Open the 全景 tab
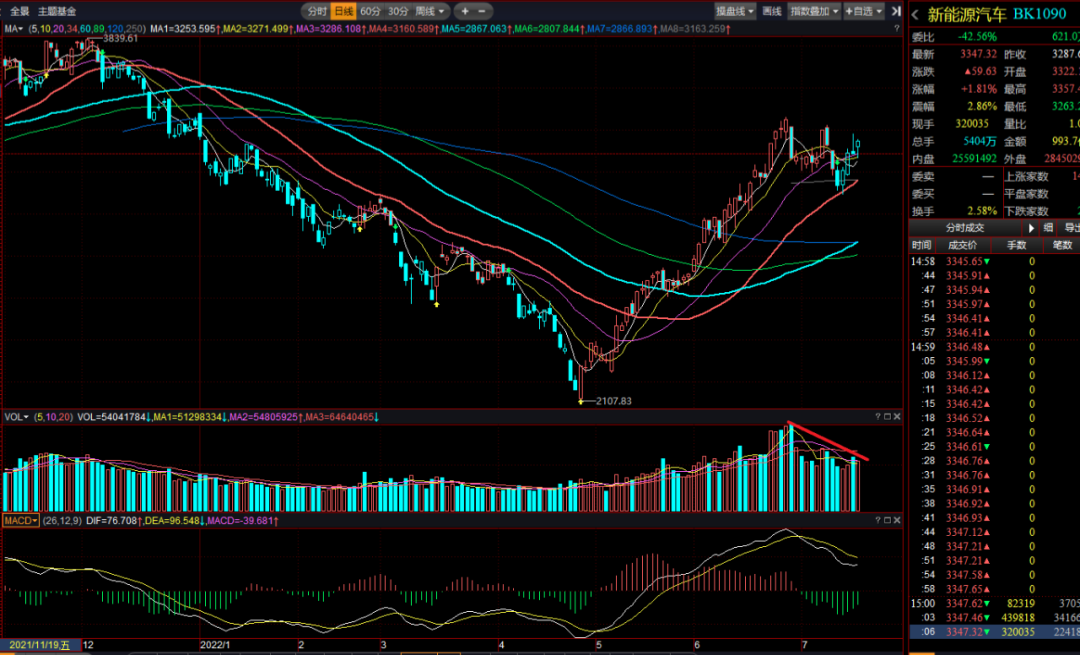This screenshot has width=1080, height=655. (20, 11)
